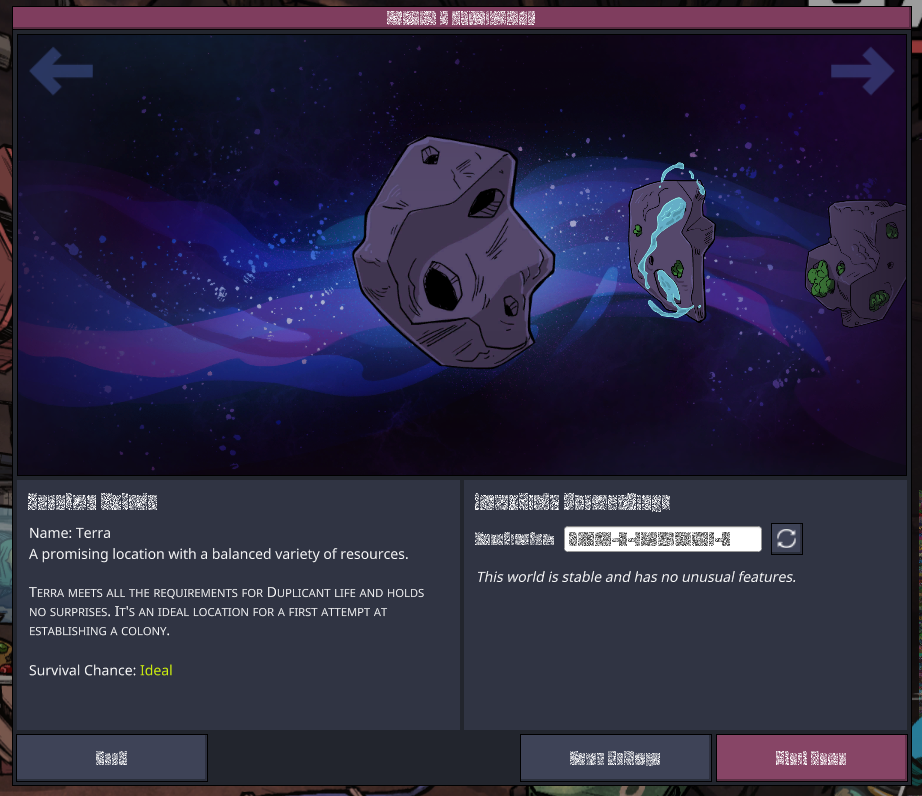Image resolution: width=922 pixels, height=796 pixels.
Task: Click the 'Terra meets all the requirements' paragraph
Action: pos(226,611)
